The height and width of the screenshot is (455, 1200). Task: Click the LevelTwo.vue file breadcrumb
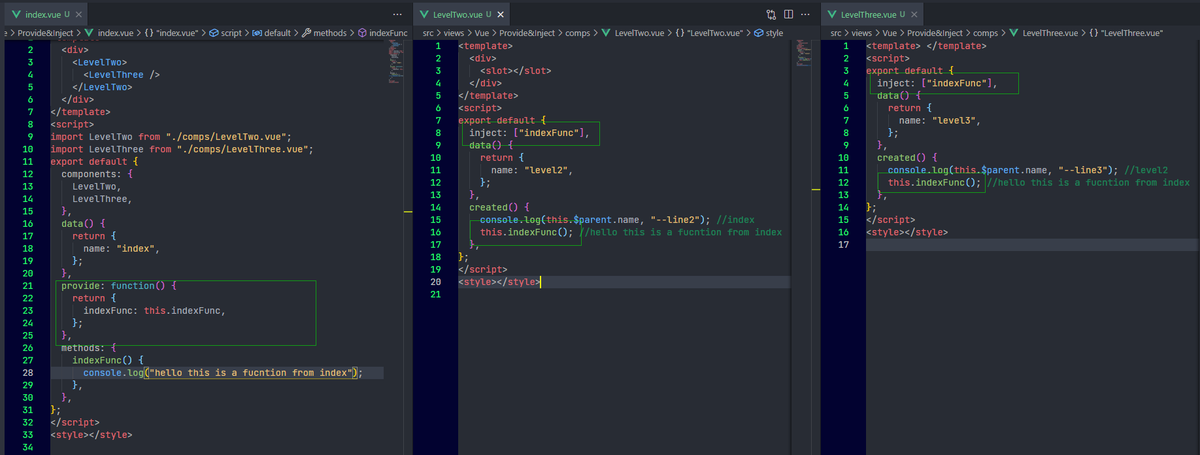click(x=637, y=33)
